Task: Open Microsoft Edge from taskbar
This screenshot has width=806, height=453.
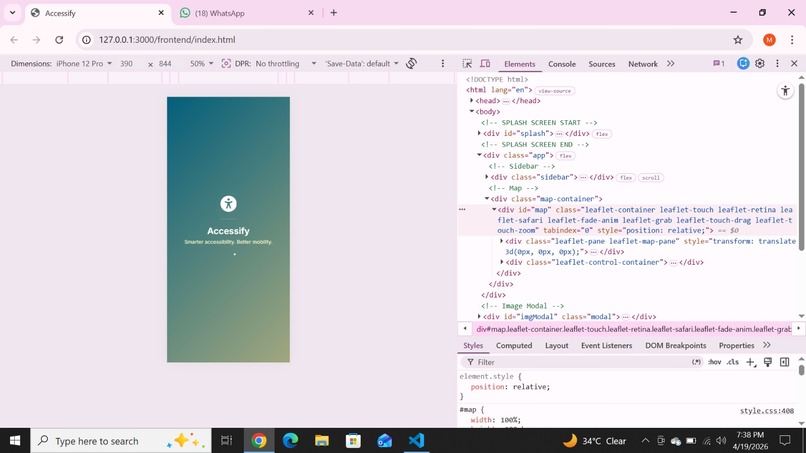Action: click(290, 441)
